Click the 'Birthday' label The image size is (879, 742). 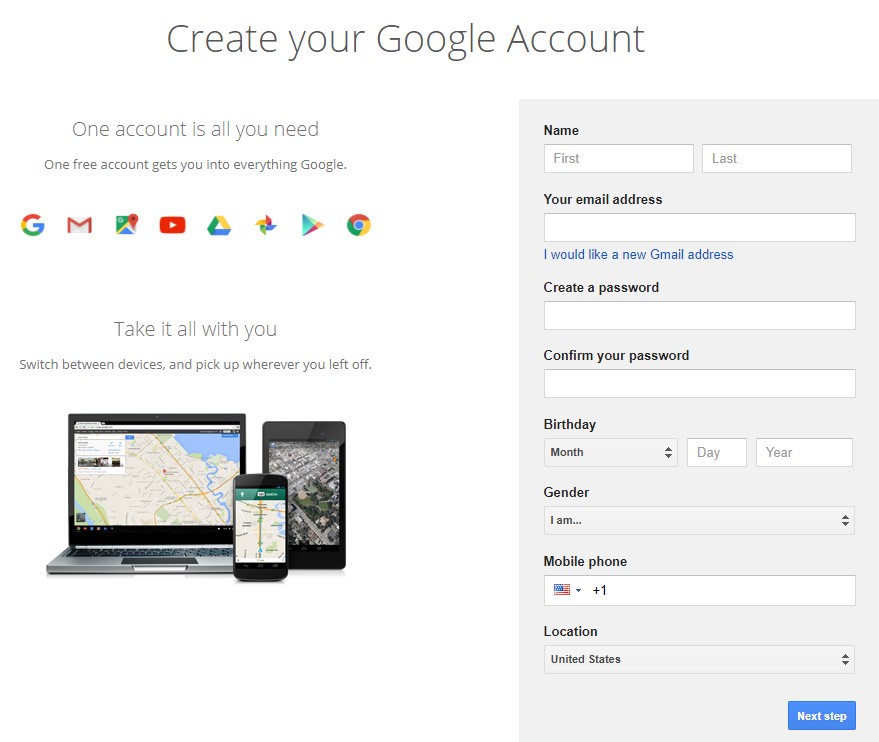(570, 424)
